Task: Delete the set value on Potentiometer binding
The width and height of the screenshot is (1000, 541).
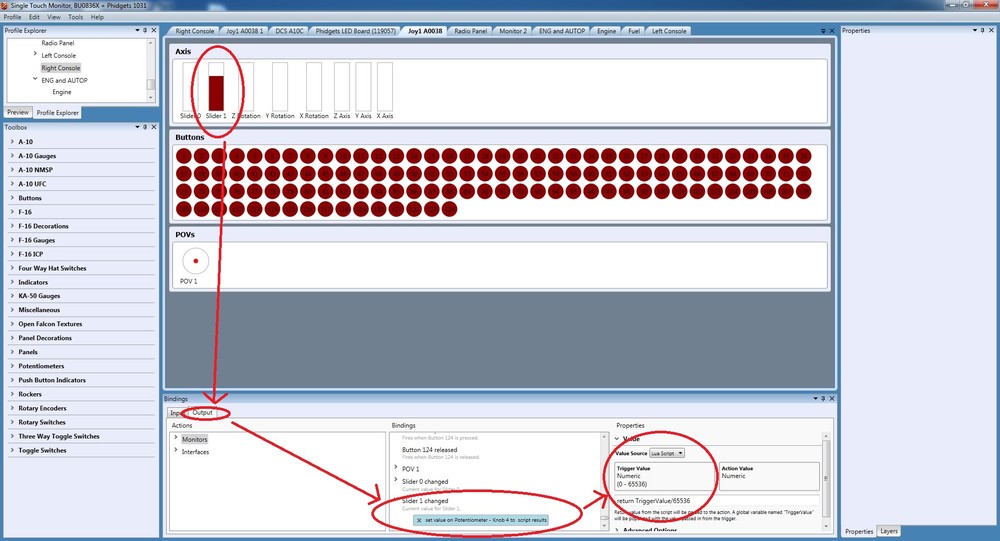Action: pos(419,520)
